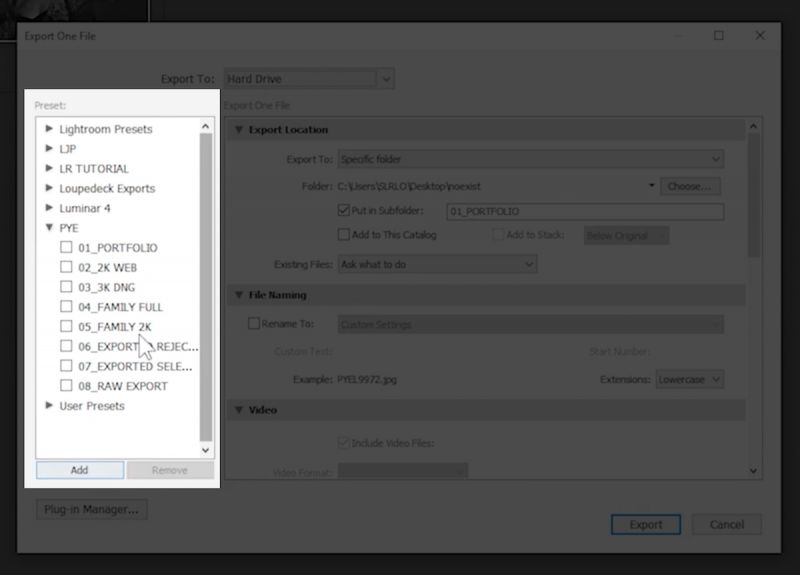Open the Rename To Custom Settings dropdown
This screenshot has height=575, width=800.
click(531, 324)
